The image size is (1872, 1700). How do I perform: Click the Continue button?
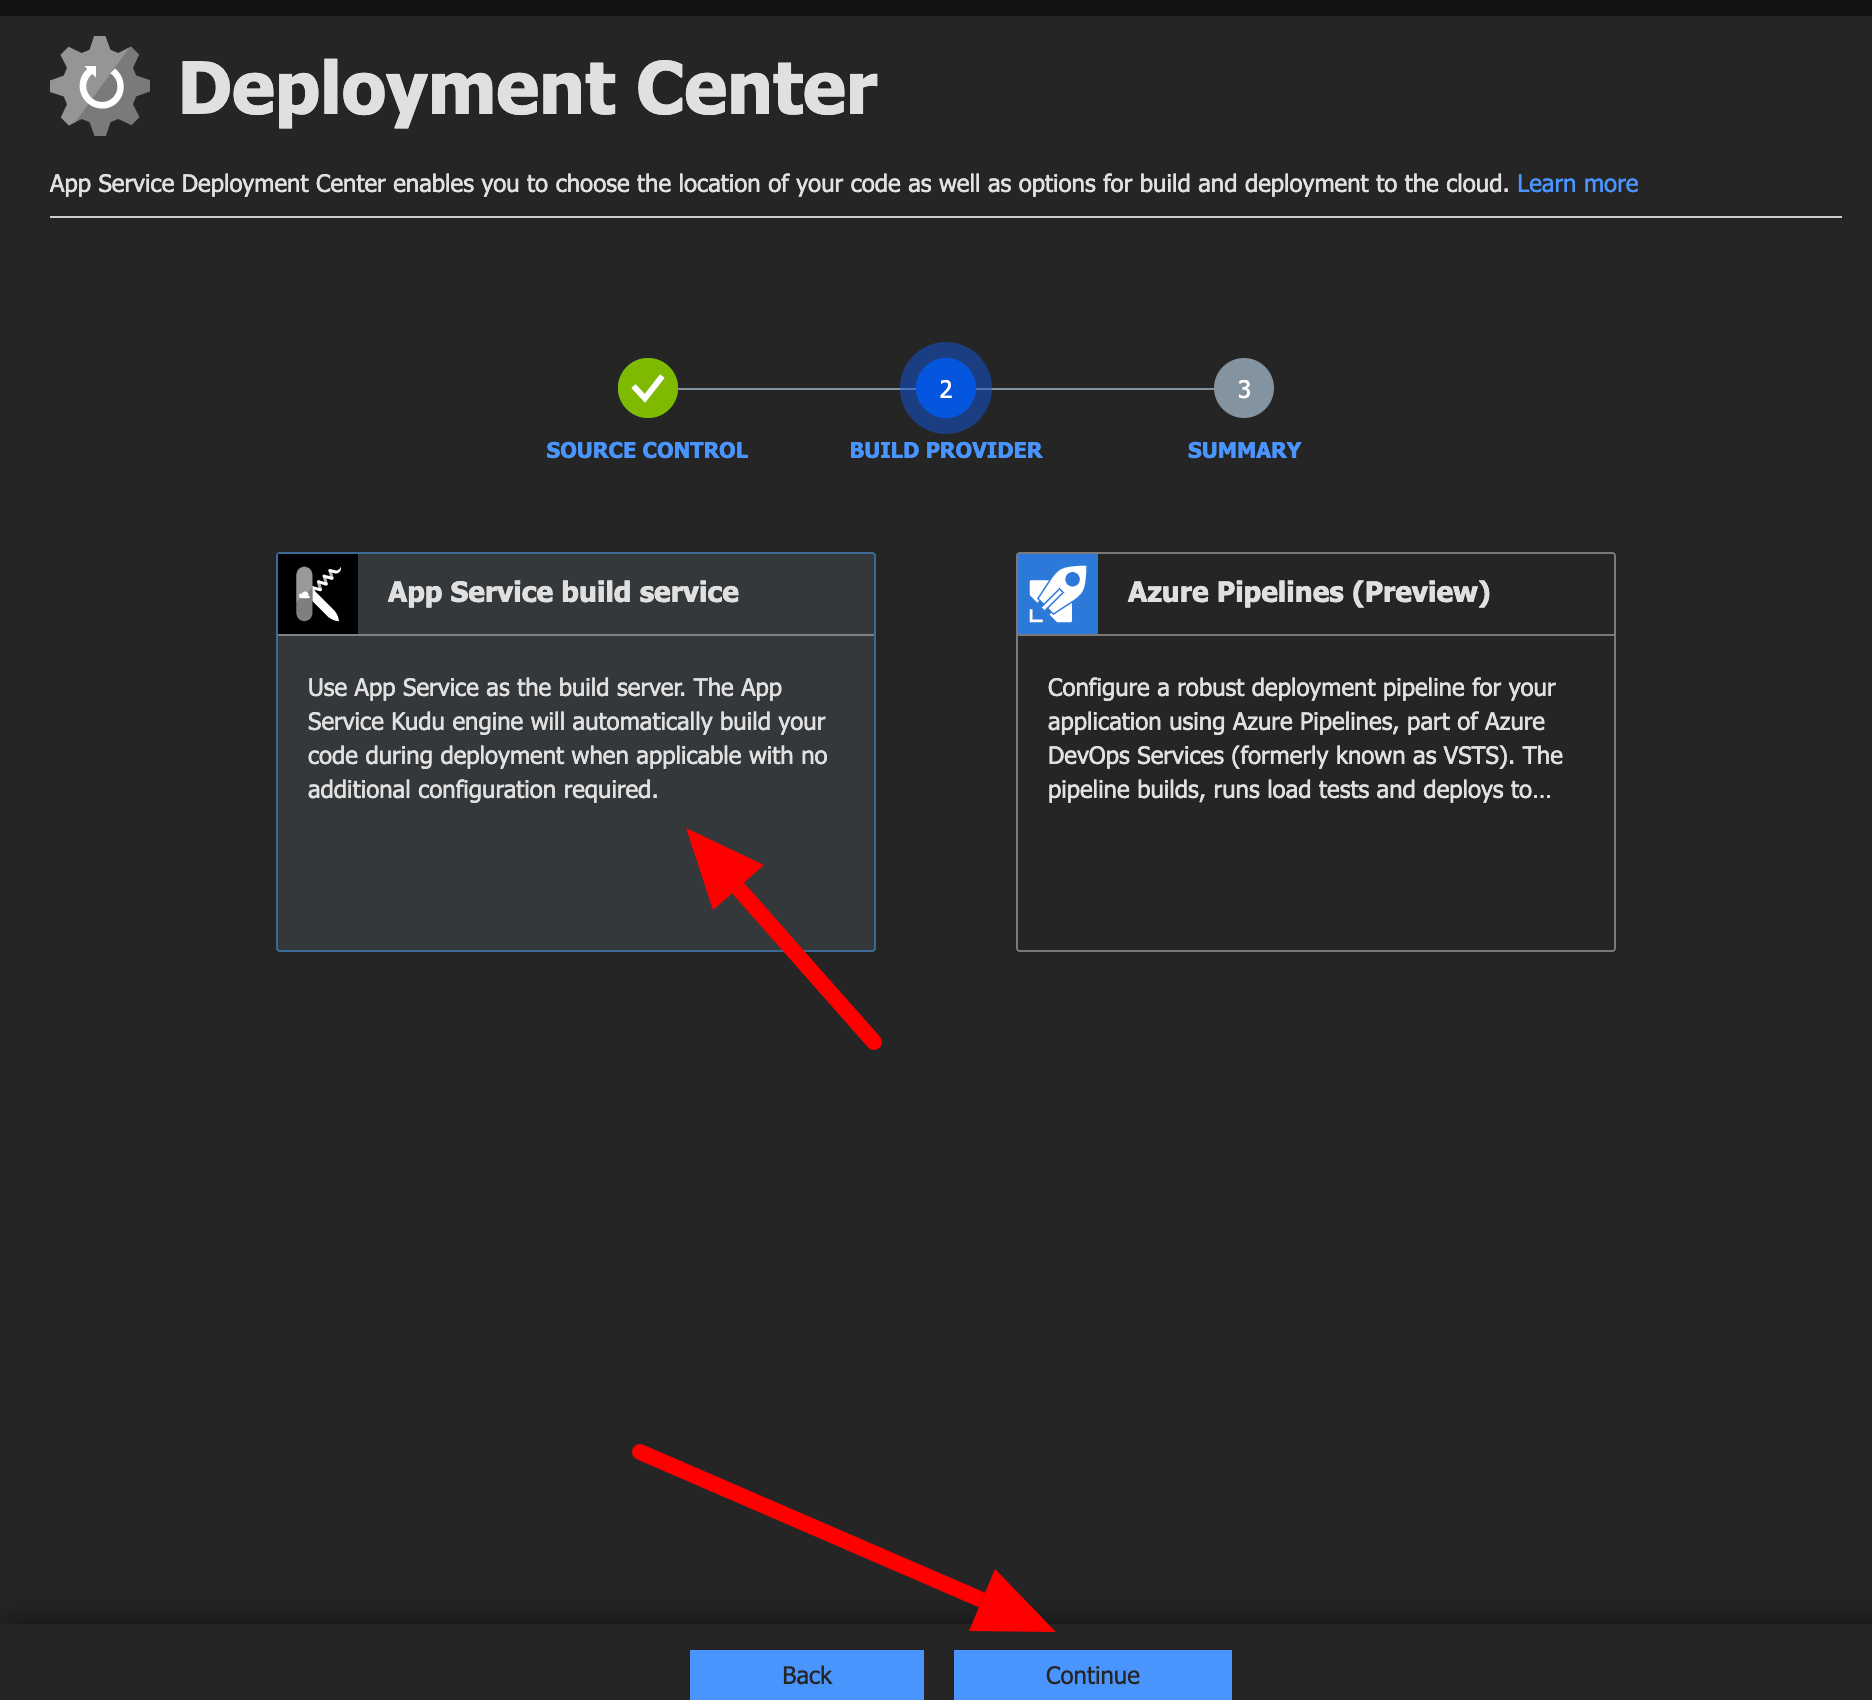click(1093, 1675)
